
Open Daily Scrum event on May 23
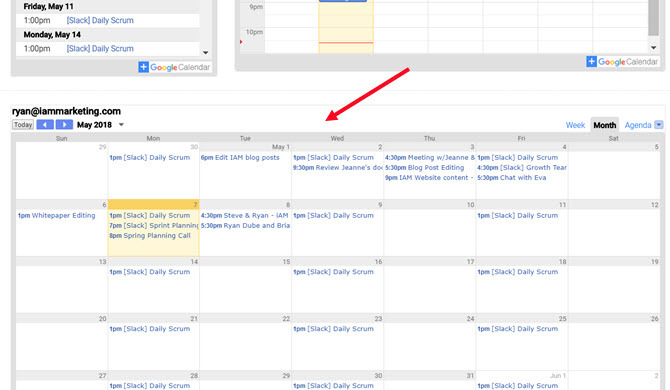[x=333, y=329]
